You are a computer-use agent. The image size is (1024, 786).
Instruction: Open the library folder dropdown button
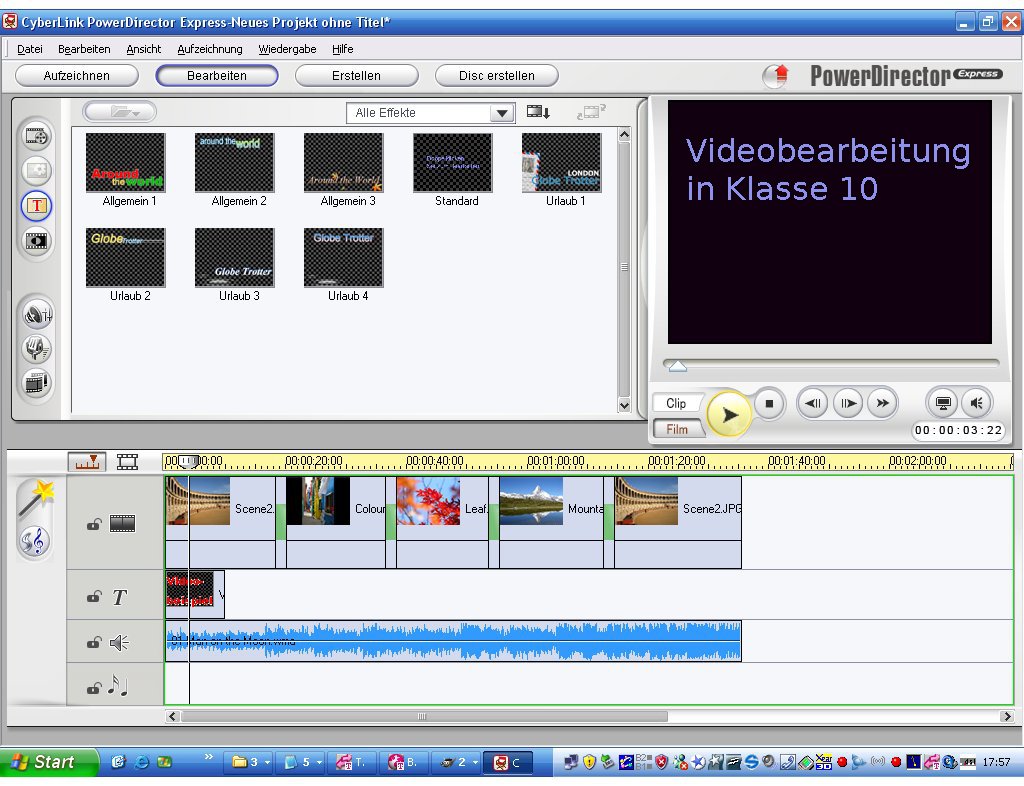(120, 112)
